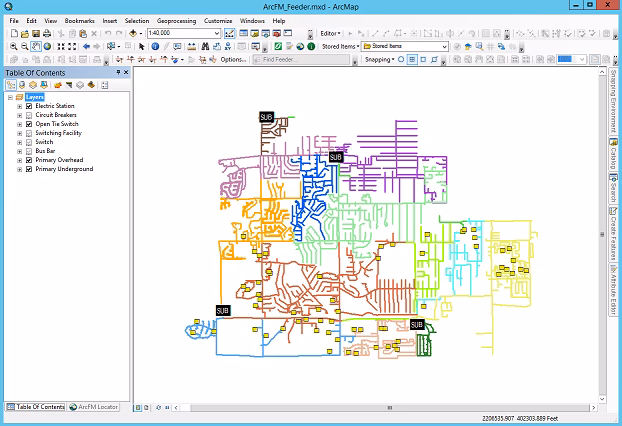Expand the Open Tie Switch layer

pyautogui.click(x=19, y=124)
